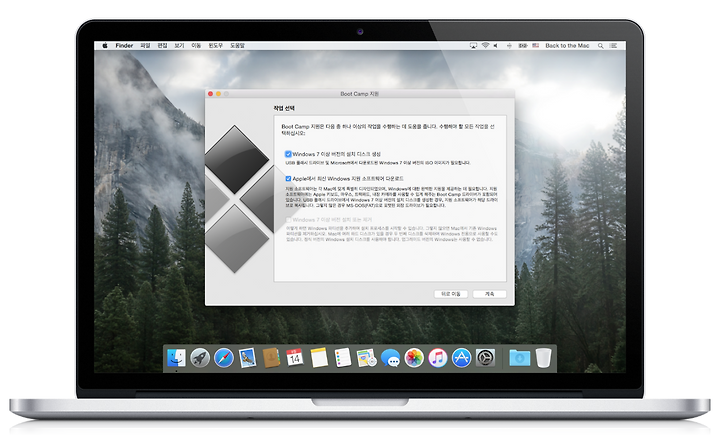Open the U.S. flag input source menu
Screen dimensions: 720x442
coord(535,45)
